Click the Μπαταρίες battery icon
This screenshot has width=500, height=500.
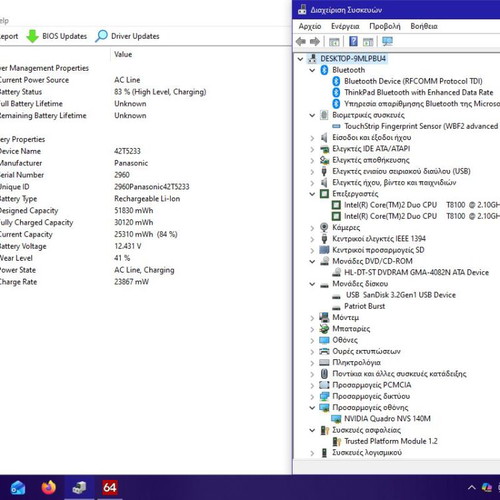click(324, 329)
